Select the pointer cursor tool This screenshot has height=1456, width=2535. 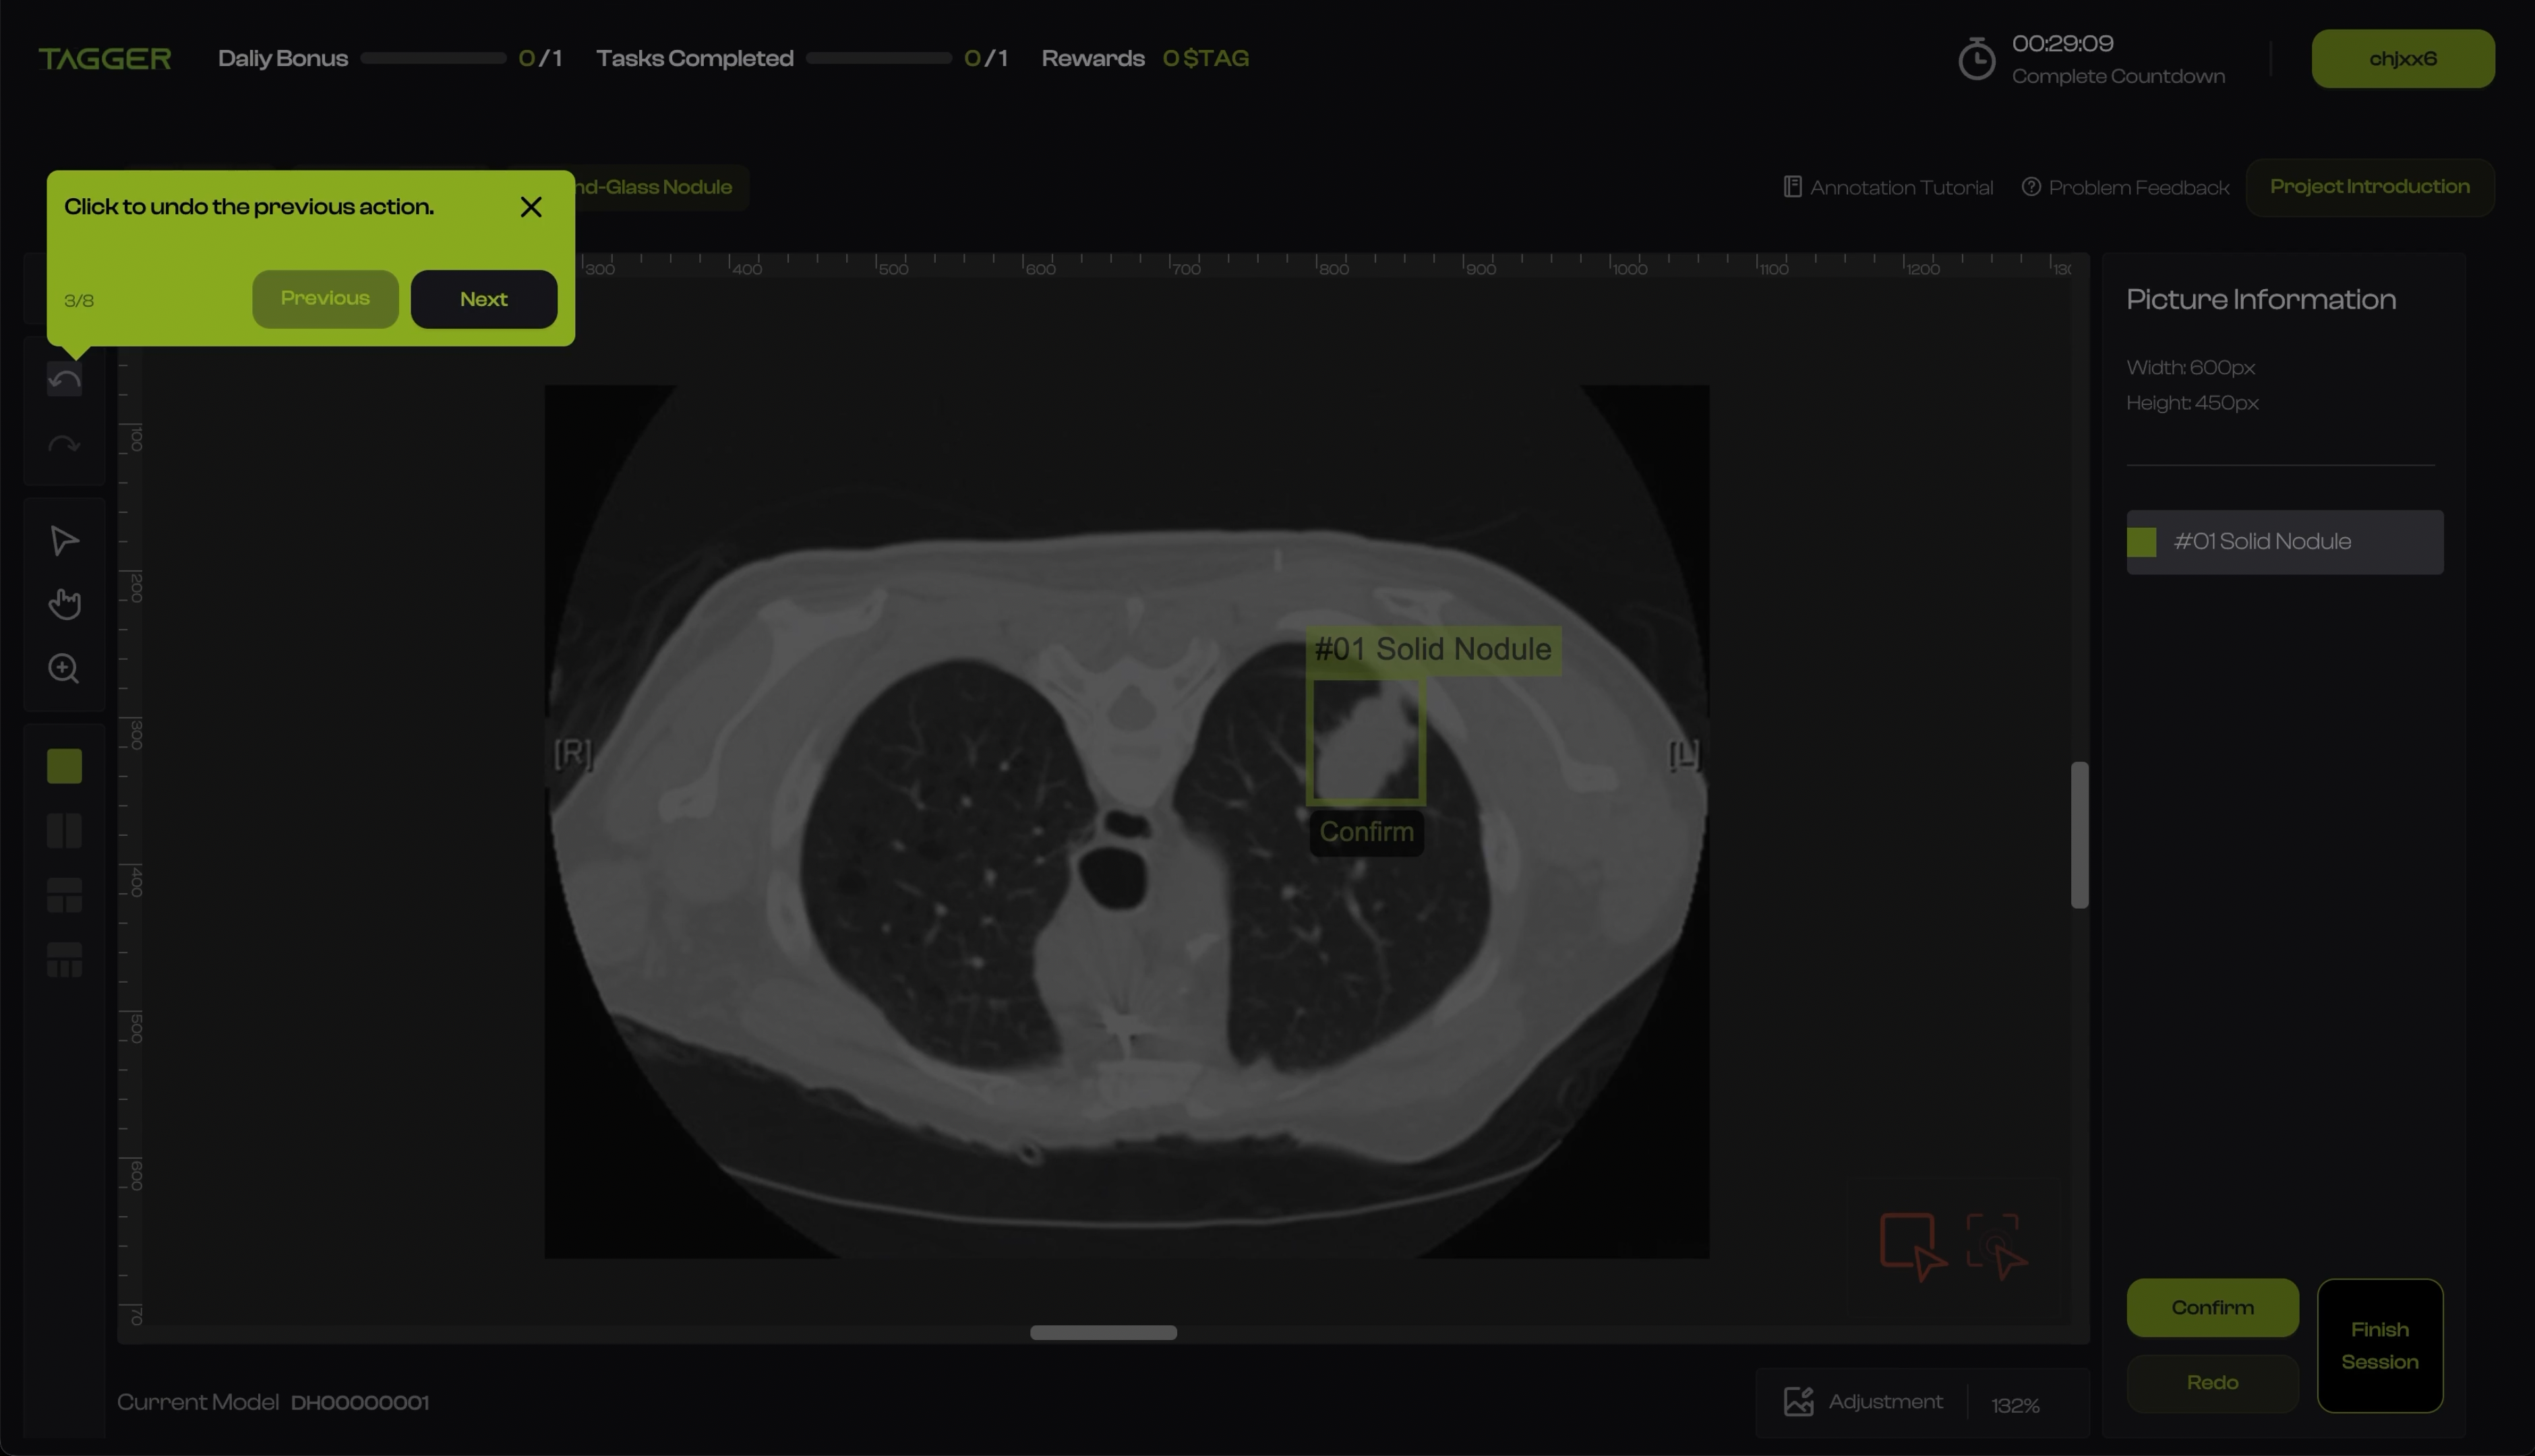click(64, 540)
